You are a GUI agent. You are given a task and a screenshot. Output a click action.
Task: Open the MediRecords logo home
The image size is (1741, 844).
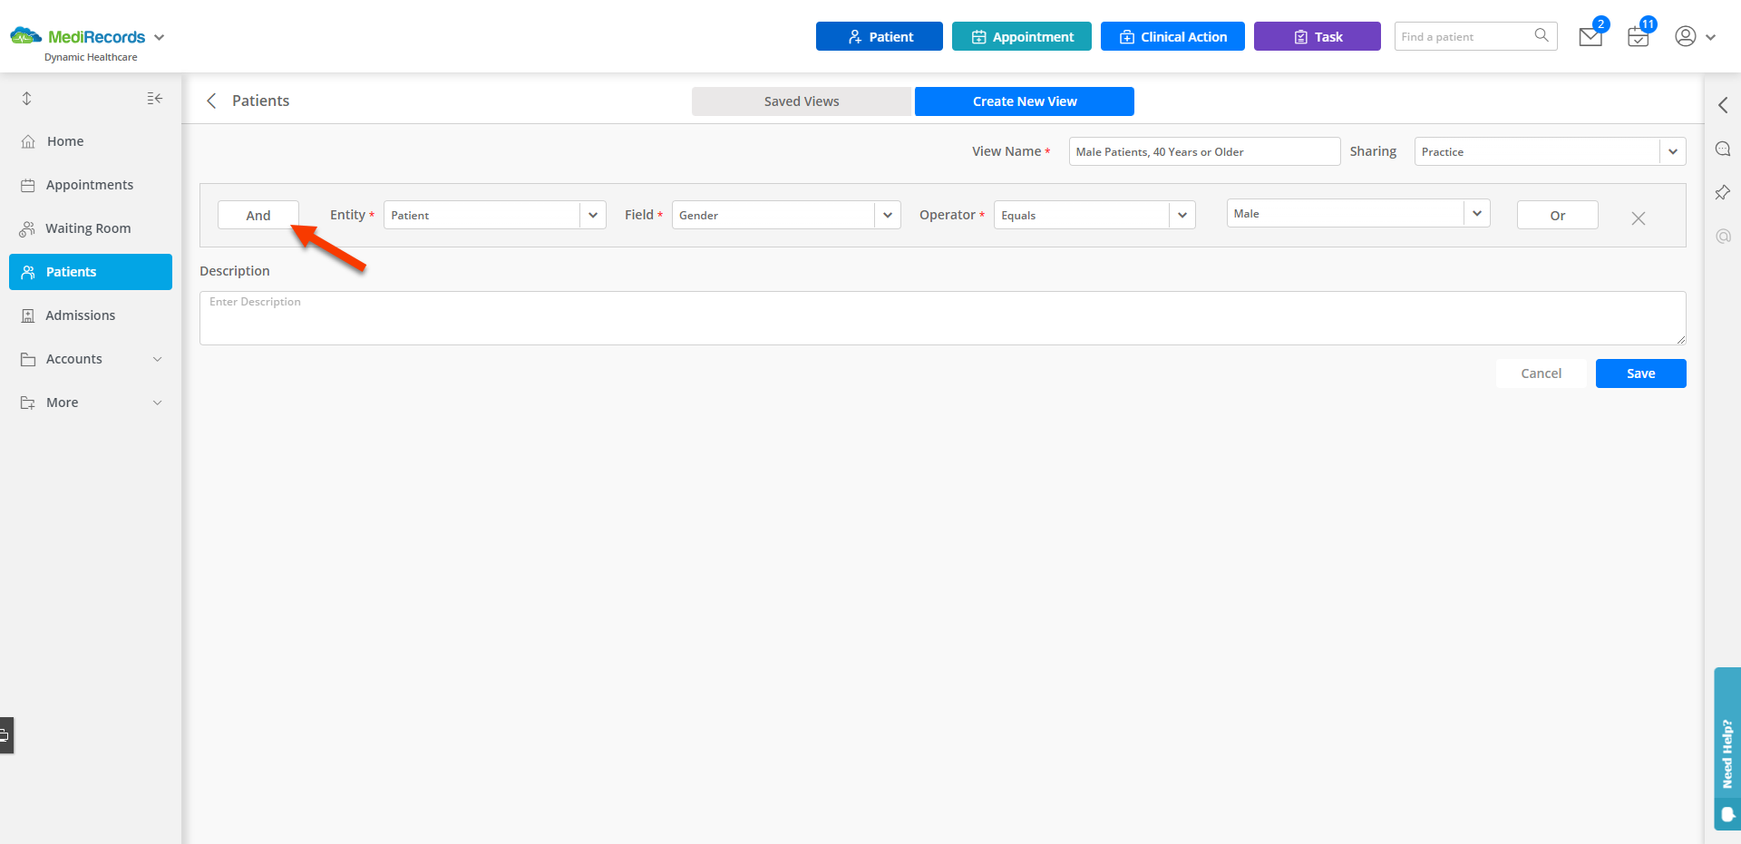click(78, 37)
